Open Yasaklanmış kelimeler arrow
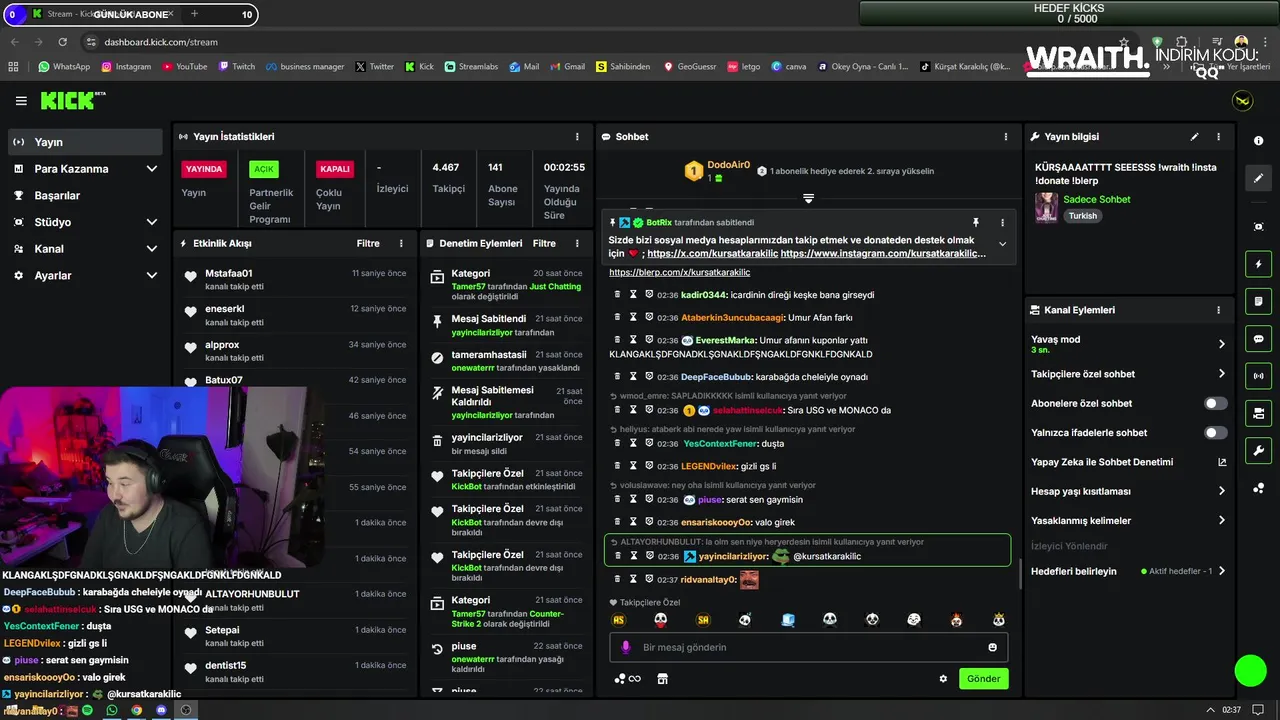Image resolution: width=1280 pixels, height=720 pixels. (1221, 521)
